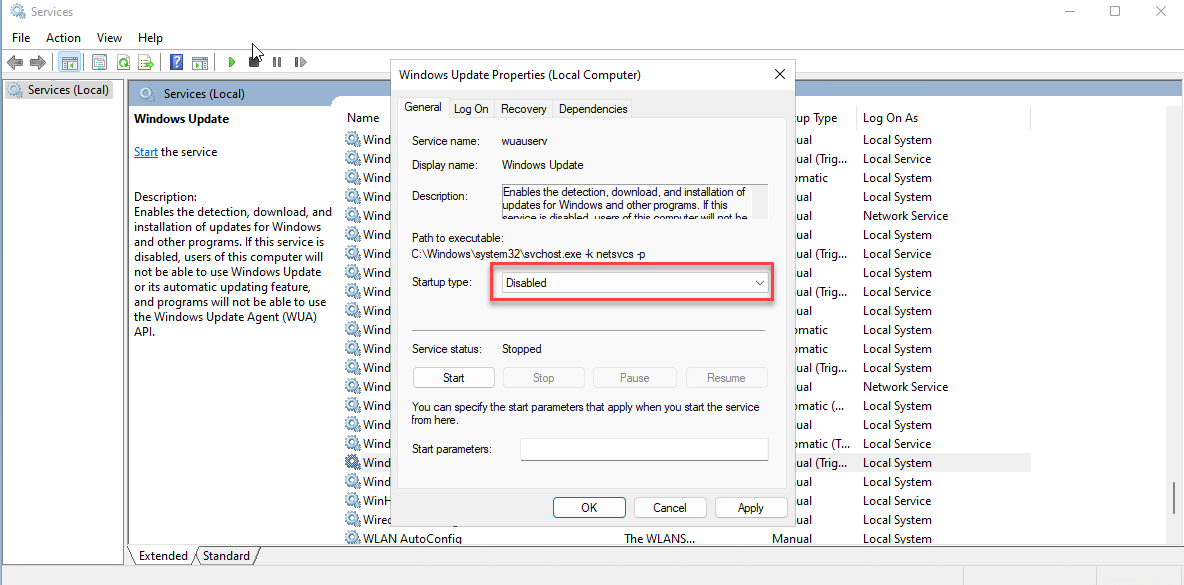Click the 'Stopped' service status text
The height and width of the screenshot is (585, 1184).
click(522, 349)
